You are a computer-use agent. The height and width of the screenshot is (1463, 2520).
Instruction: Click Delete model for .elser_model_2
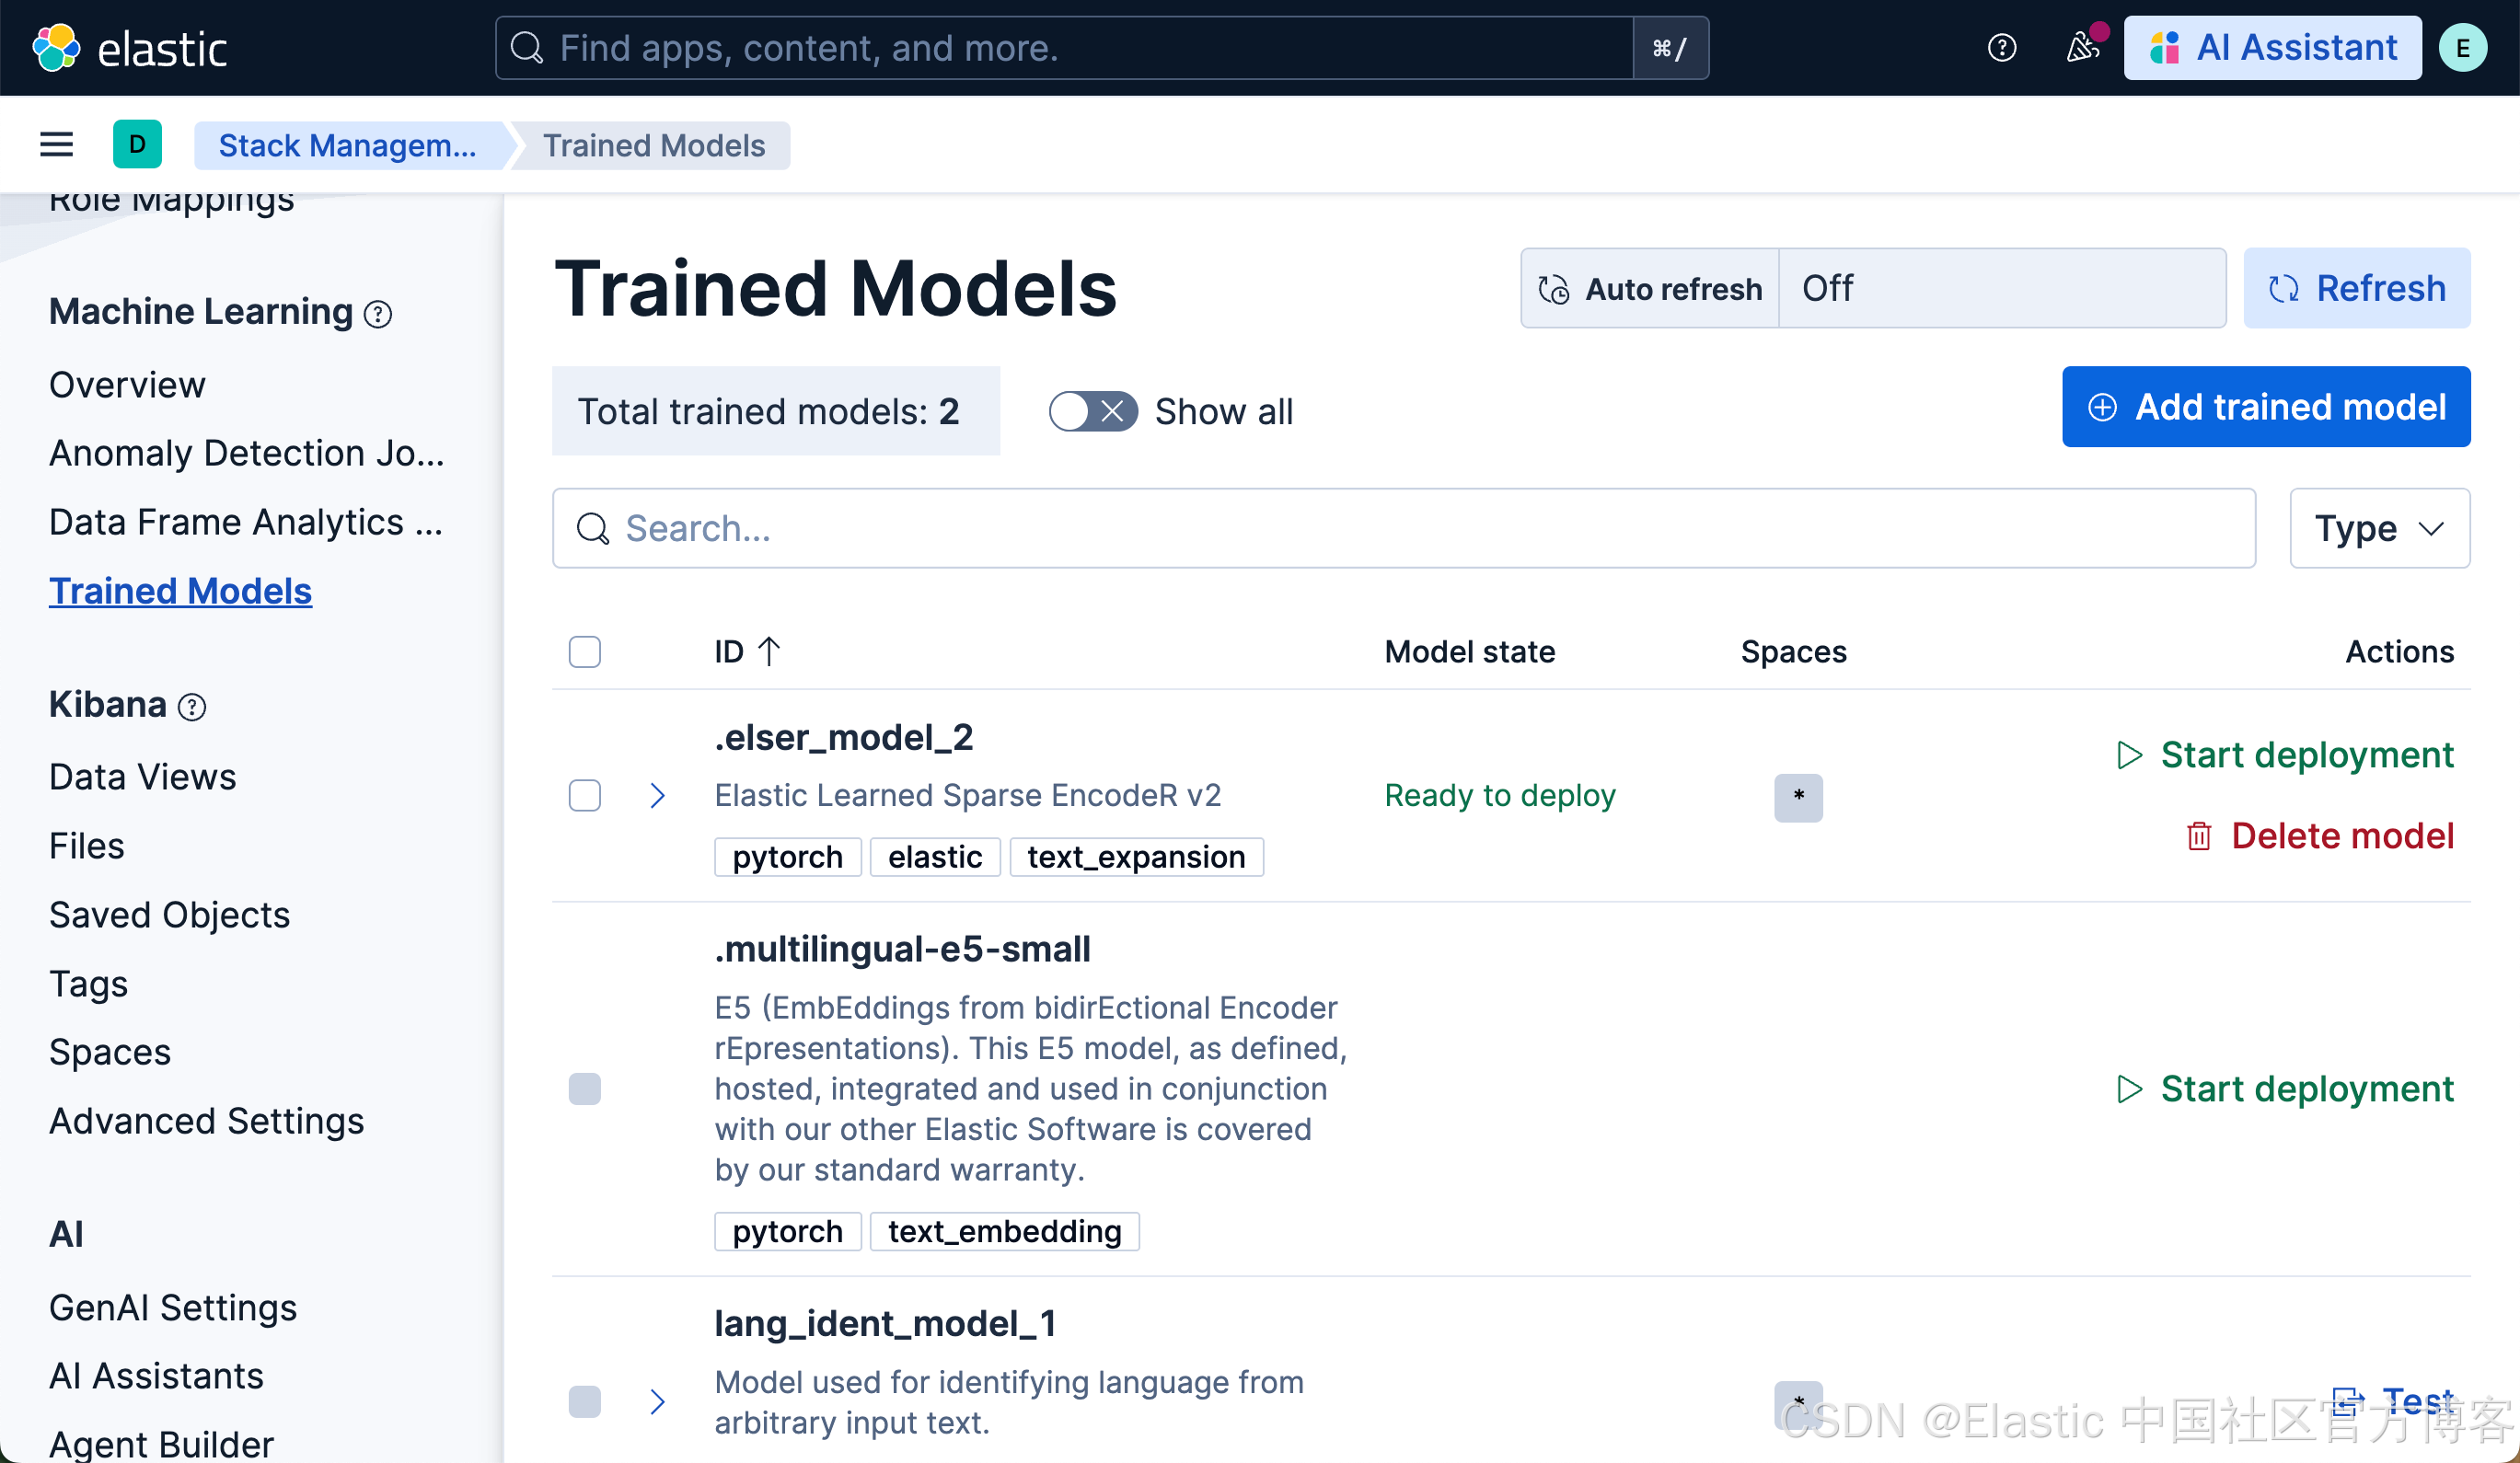point(2320,836)
